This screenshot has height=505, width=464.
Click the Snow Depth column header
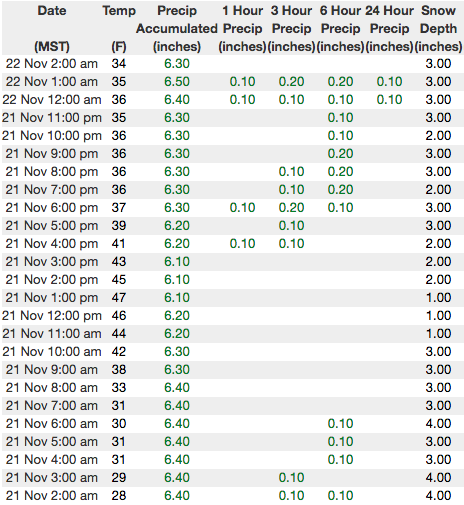(438, 28)
